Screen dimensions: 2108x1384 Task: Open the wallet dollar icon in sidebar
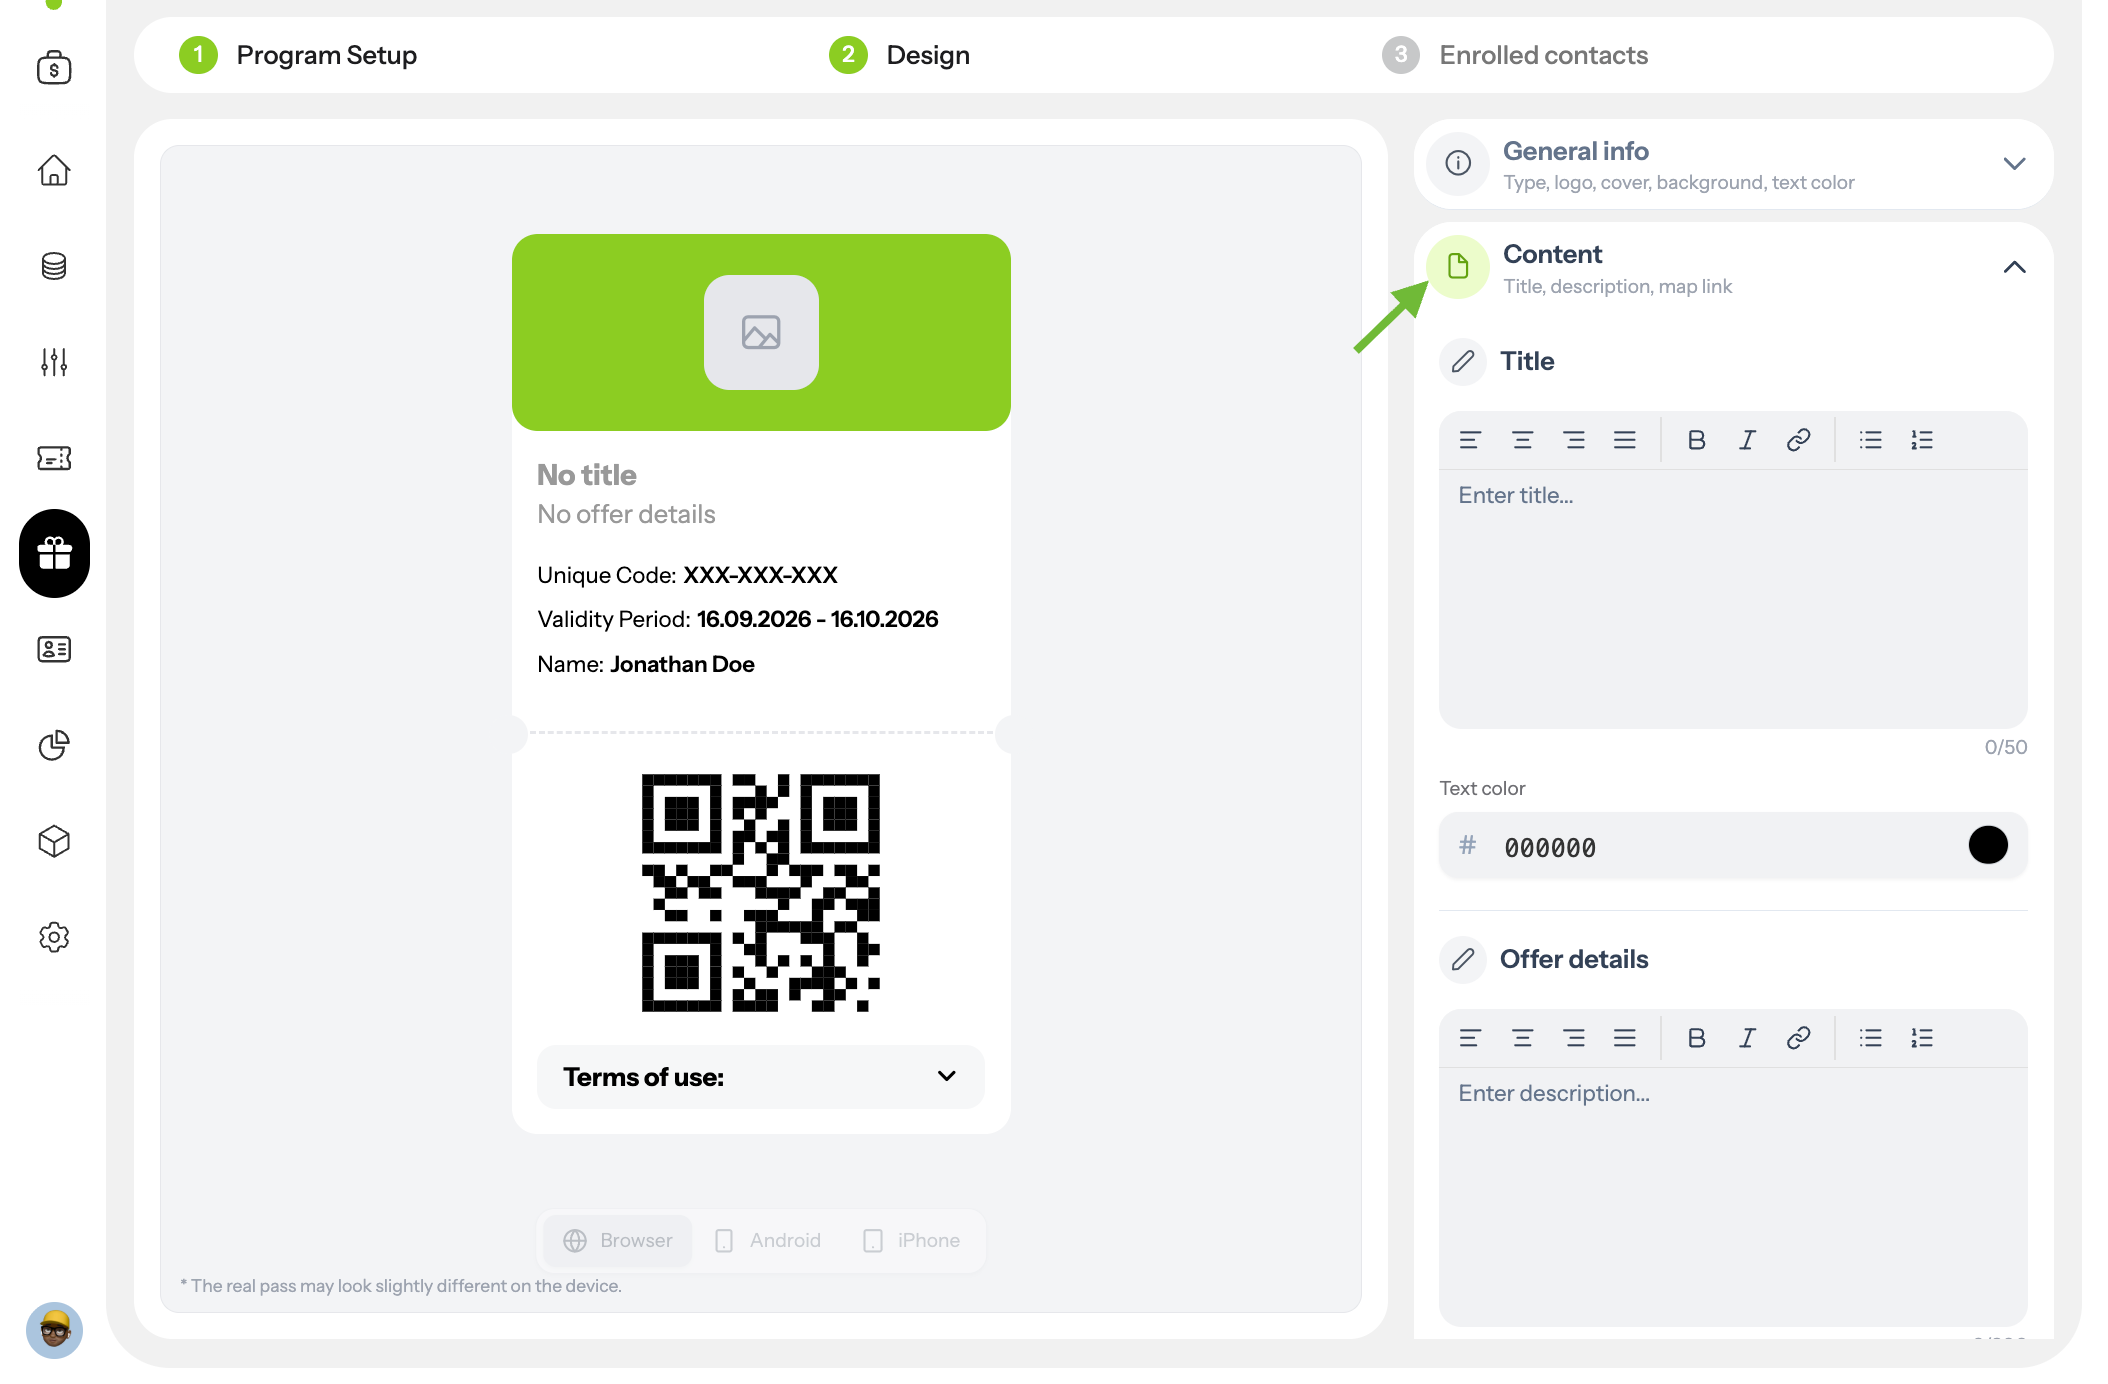[54, 68]
